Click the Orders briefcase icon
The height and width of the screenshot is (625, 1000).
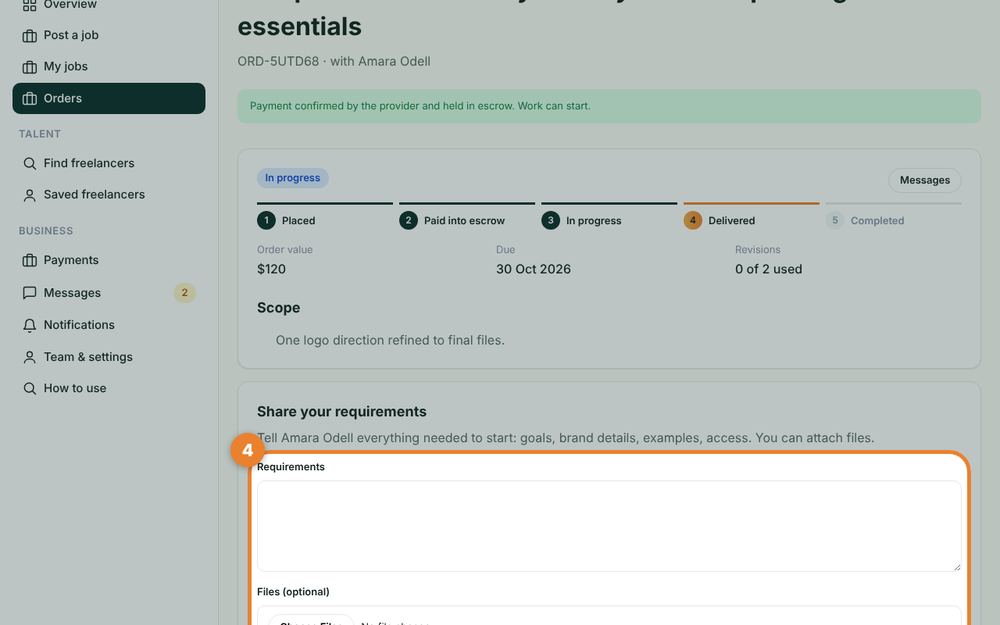pyautogui.click(x=29, y=99)
